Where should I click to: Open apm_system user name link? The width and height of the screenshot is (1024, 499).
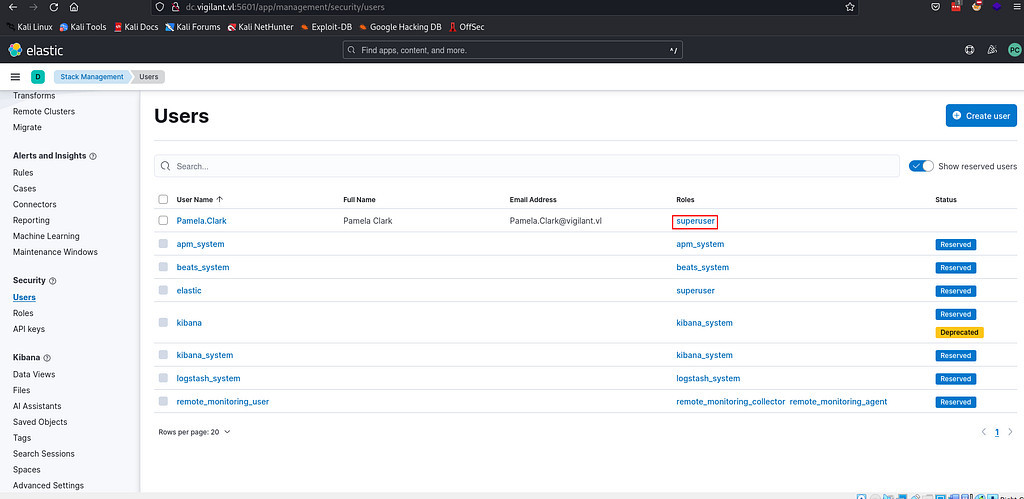point(200,244)
